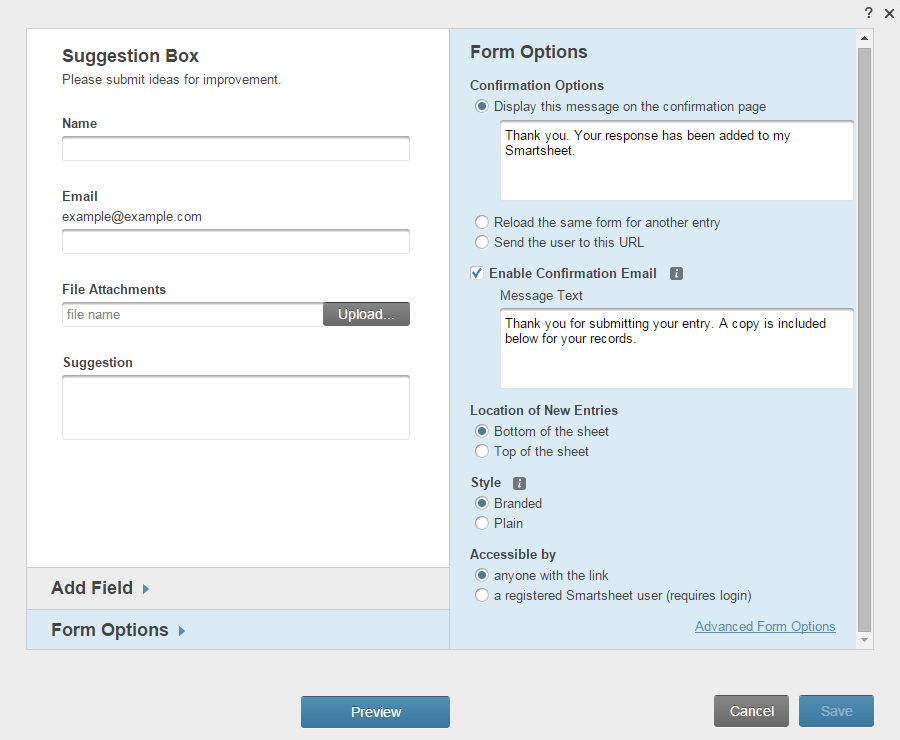Screen dimensions: 900x740
Task: Click the scroll down arrow in options panel
Action: point(865,640)
